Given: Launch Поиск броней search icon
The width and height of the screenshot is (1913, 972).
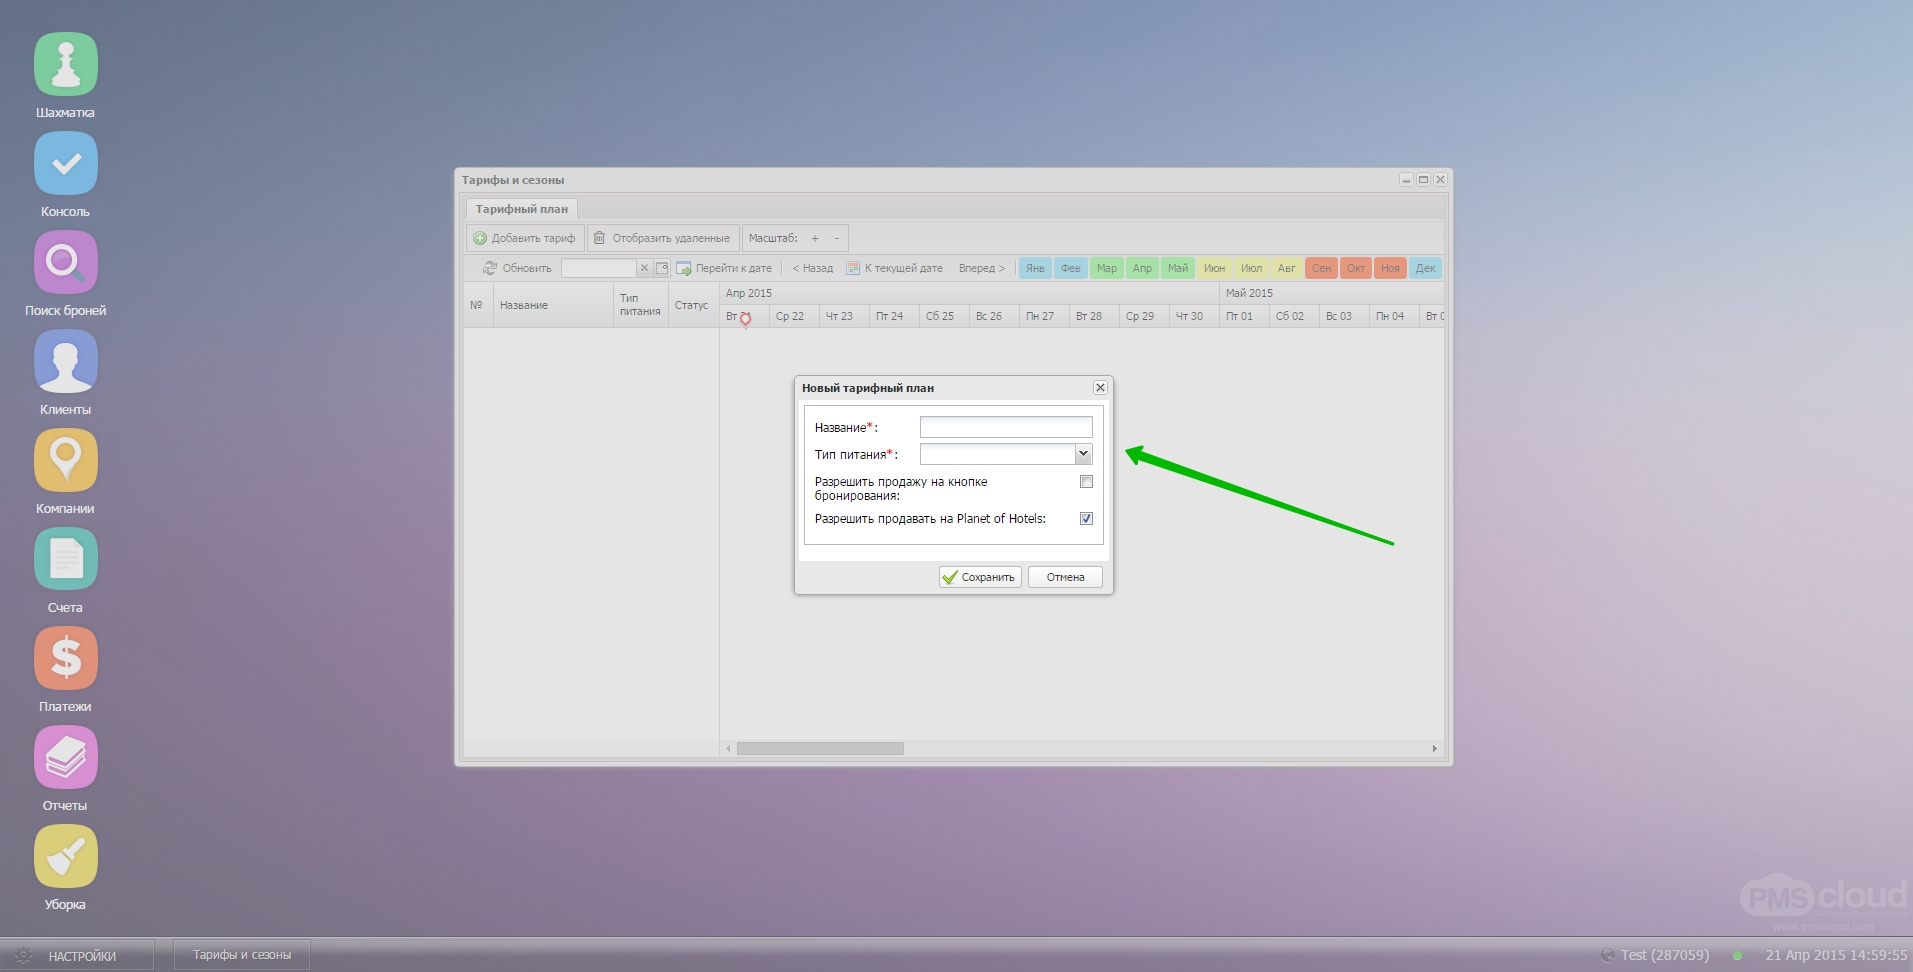Looking at the screenshot, I should coord(66,262).
